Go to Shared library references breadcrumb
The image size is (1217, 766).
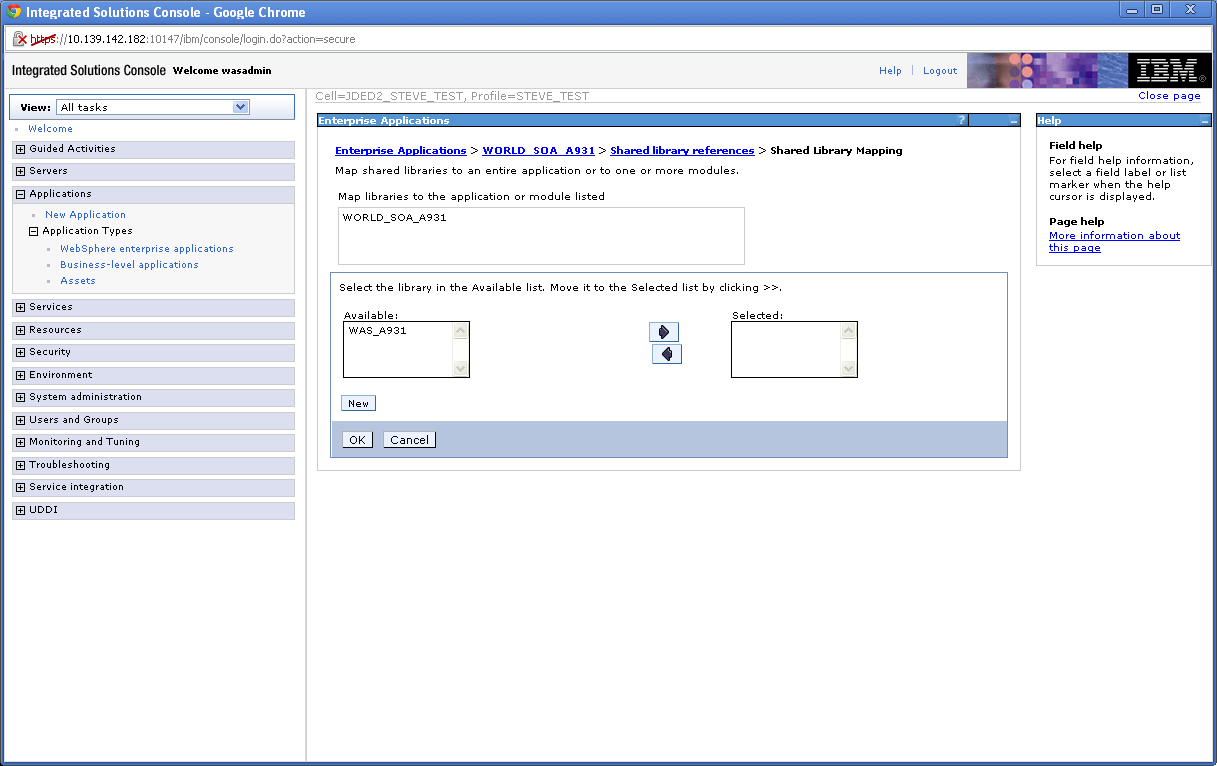click(x=682, y=151)
